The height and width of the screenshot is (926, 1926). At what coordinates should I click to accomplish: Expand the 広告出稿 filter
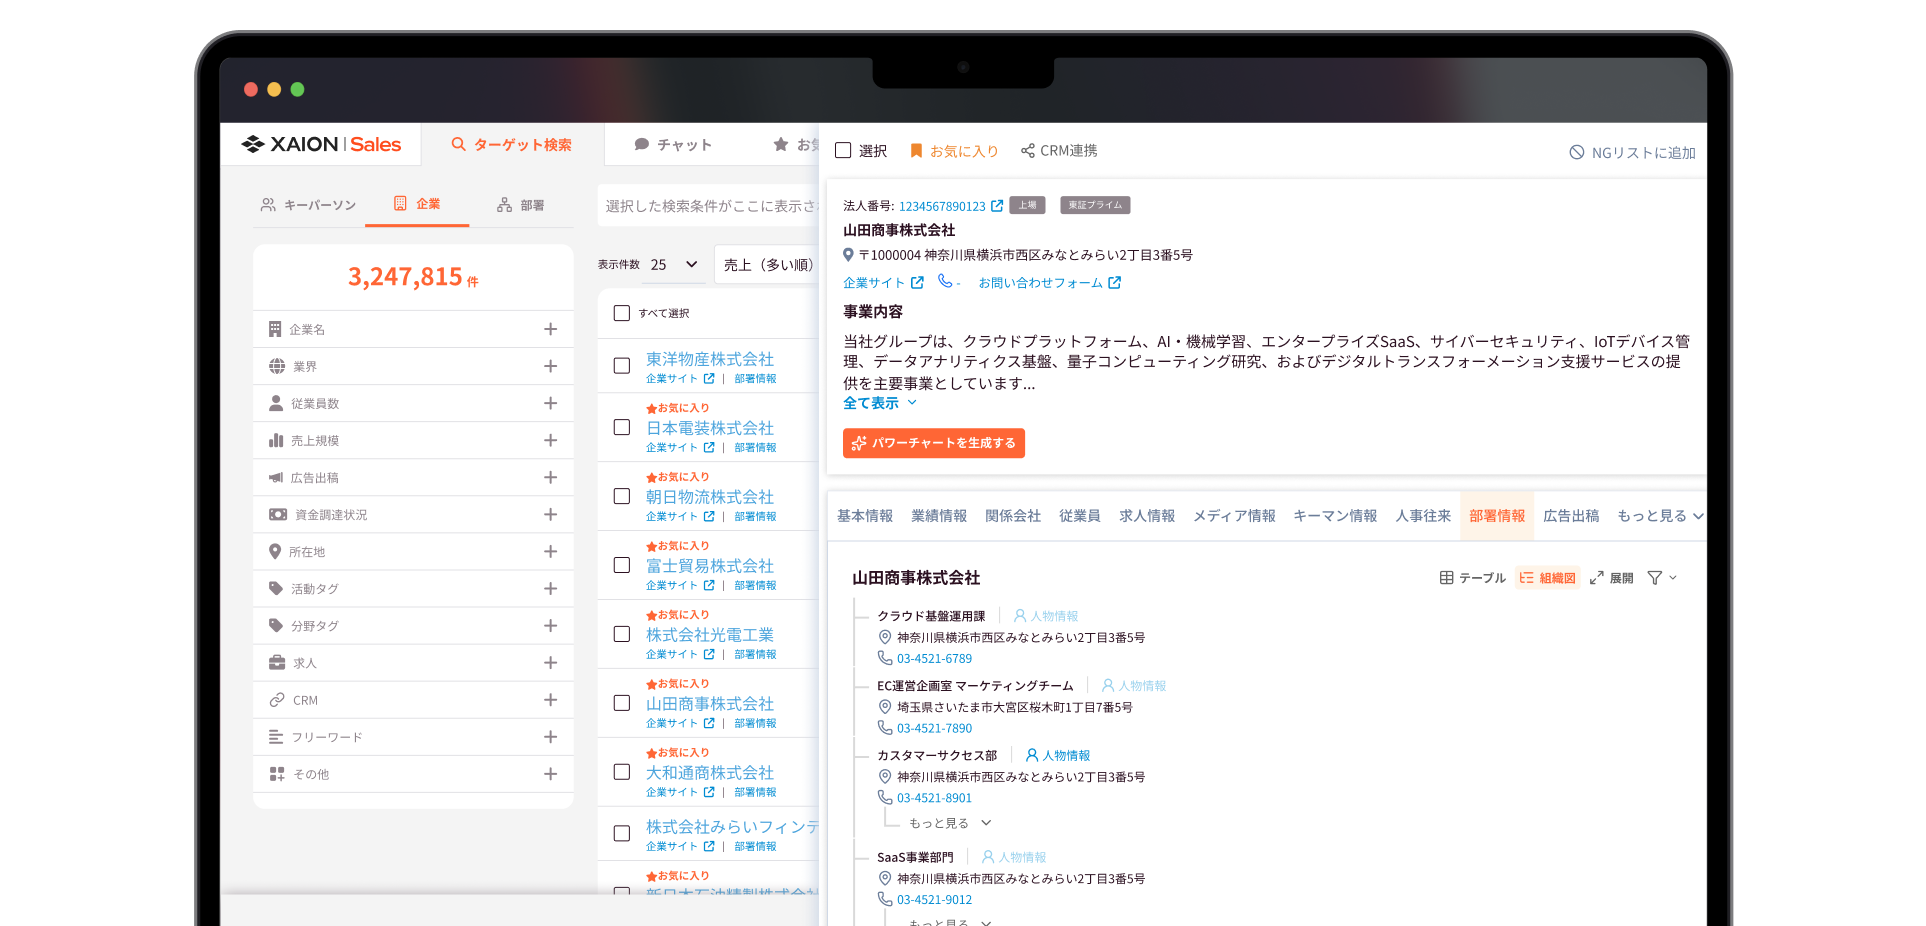point(550,478)
